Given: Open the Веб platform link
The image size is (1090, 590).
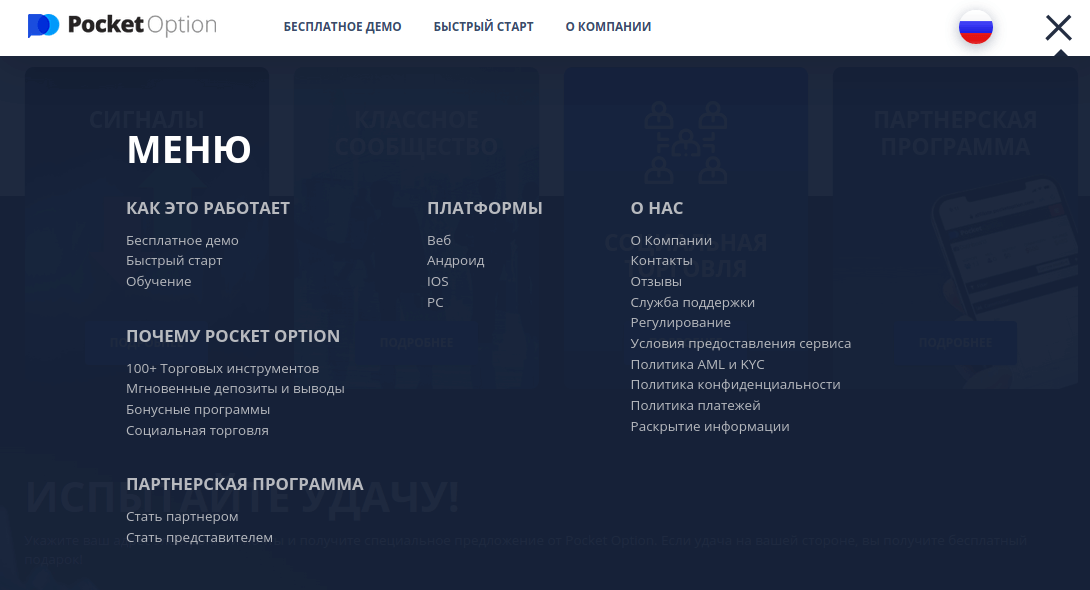Looking at the screenshot, I should pos(439,241).
